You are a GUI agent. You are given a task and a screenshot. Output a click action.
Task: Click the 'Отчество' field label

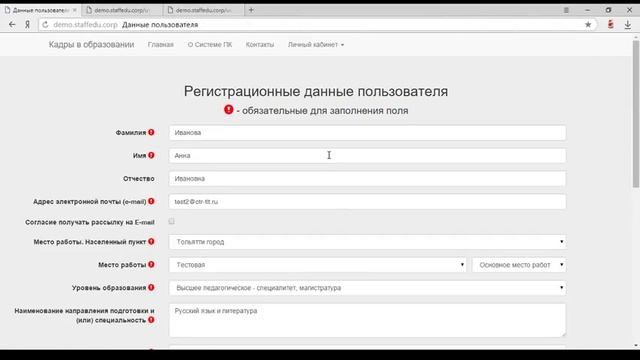click(x=139, y=178)
